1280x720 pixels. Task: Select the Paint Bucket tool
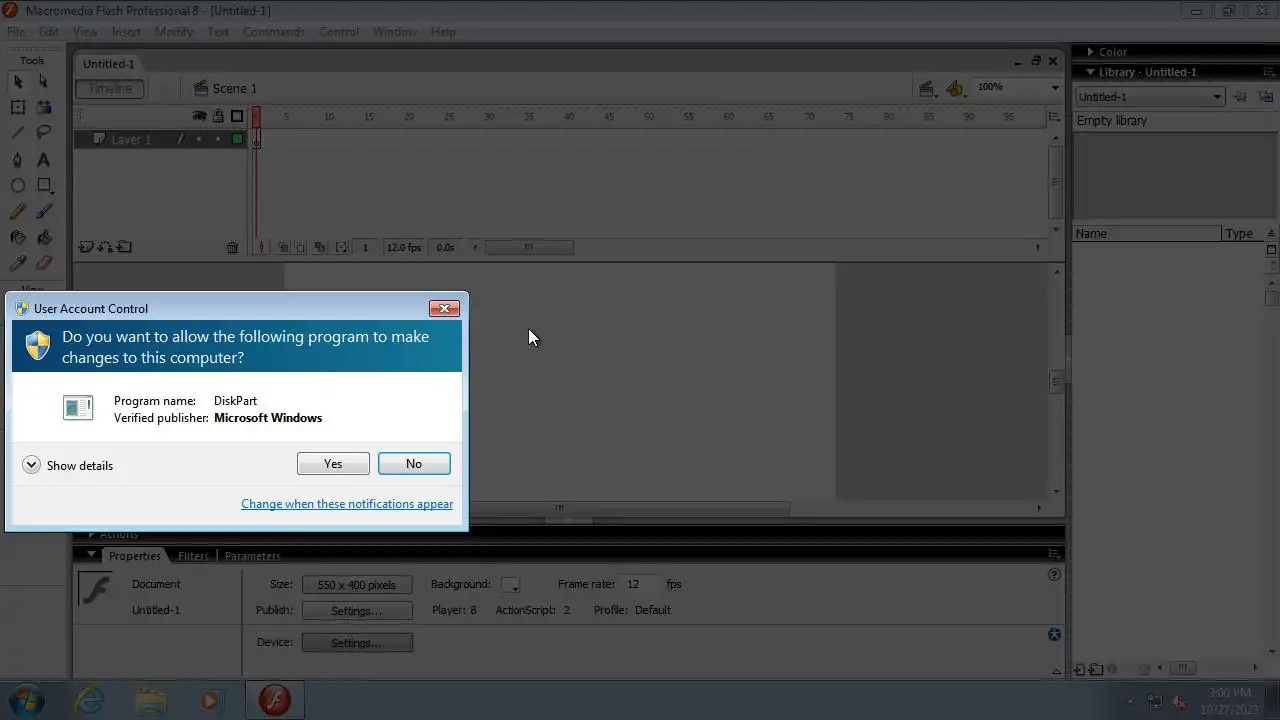pyautogui.click(x=44, y=238)
